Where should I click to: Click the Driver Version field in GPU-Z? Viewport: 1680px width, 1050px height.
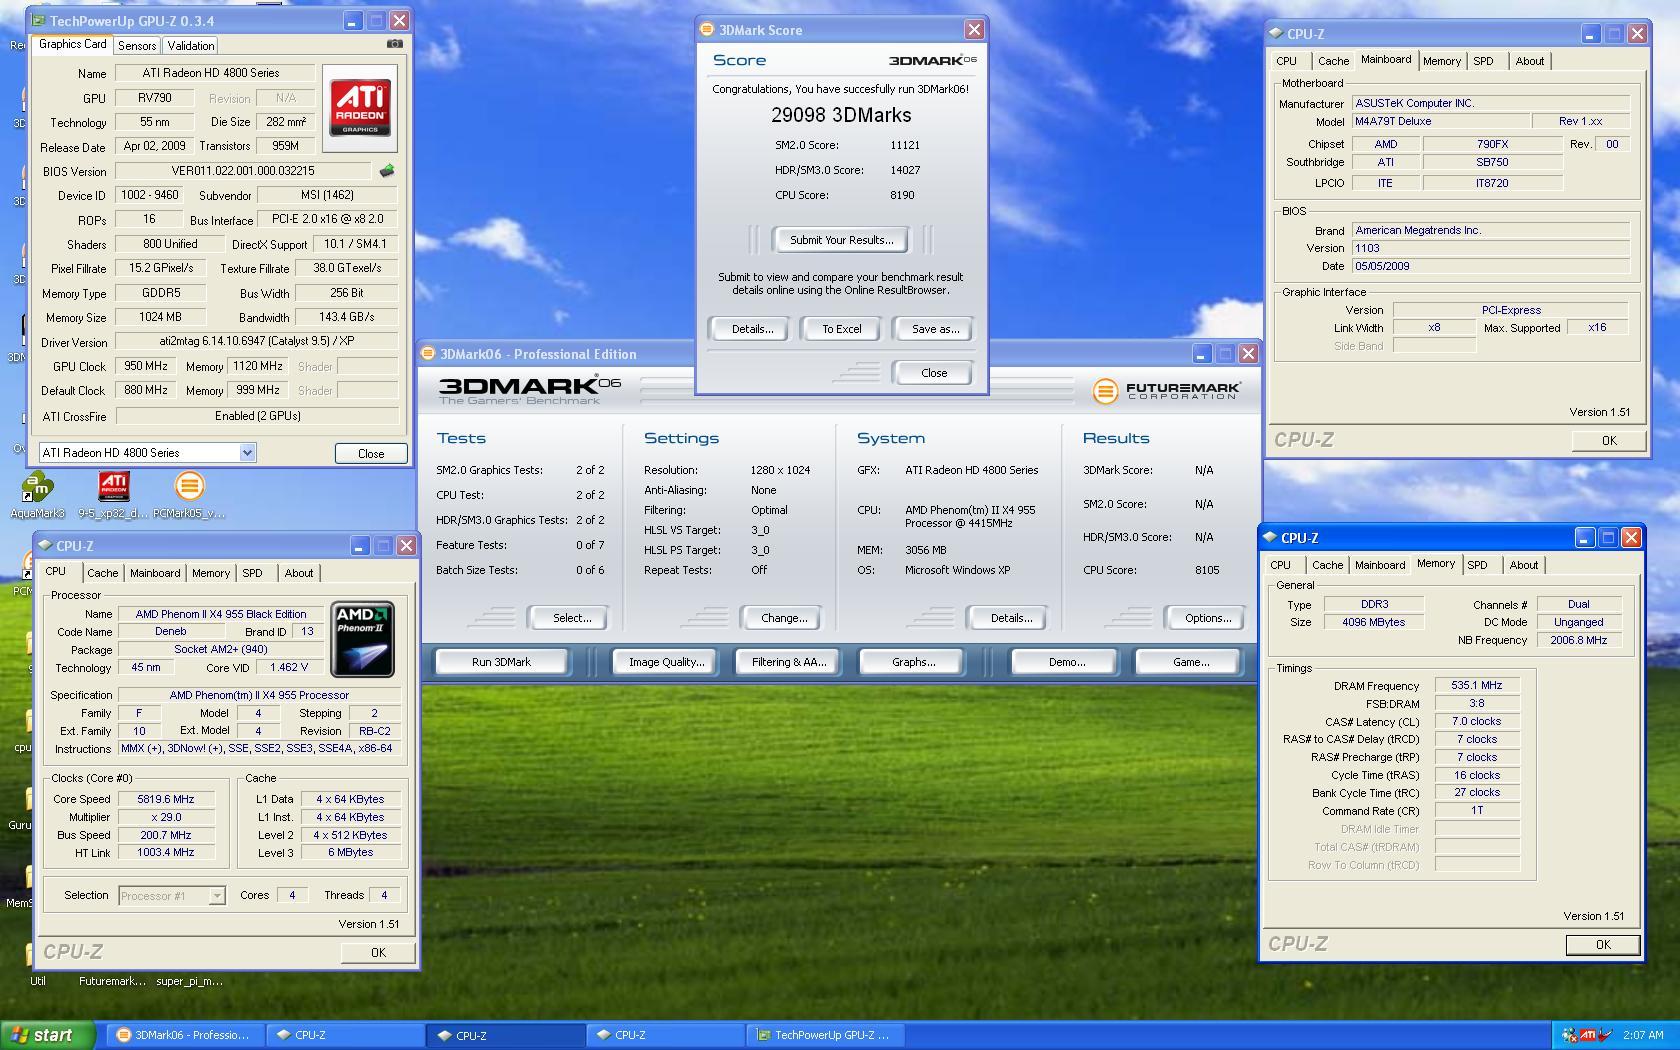pos(257,342)
